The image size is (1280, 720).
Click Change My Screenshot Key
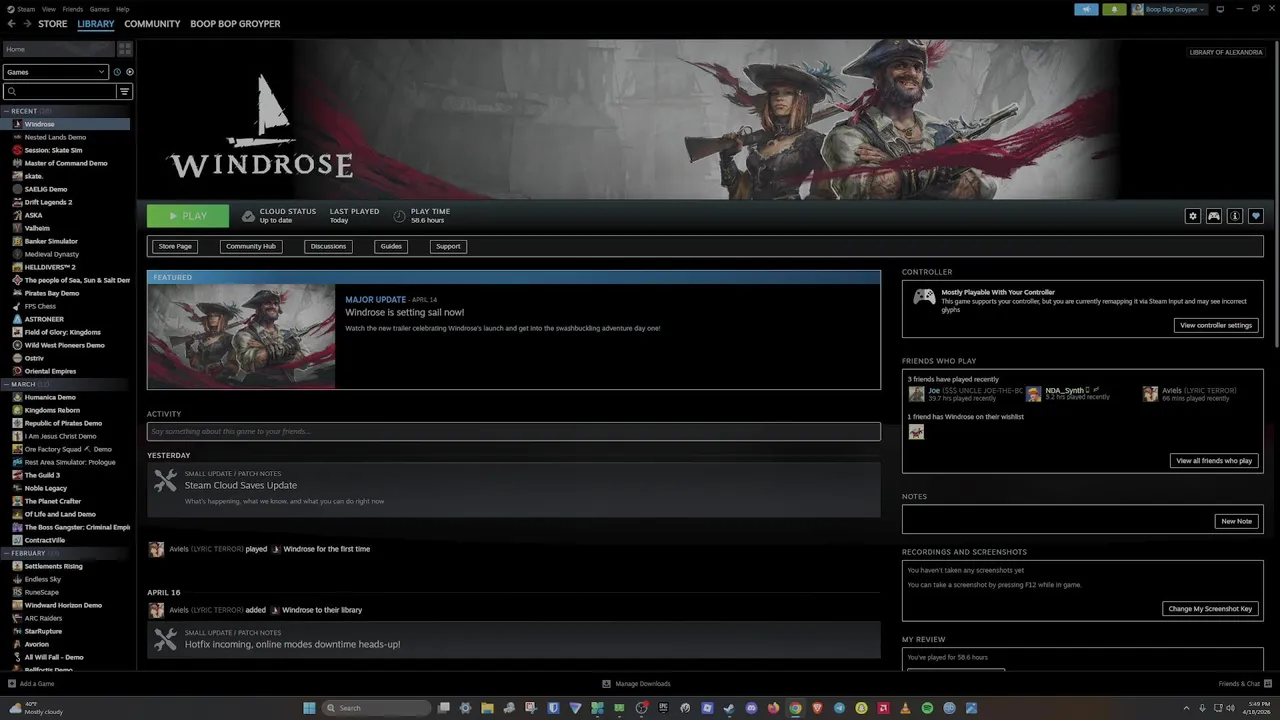pos(1210,609)
